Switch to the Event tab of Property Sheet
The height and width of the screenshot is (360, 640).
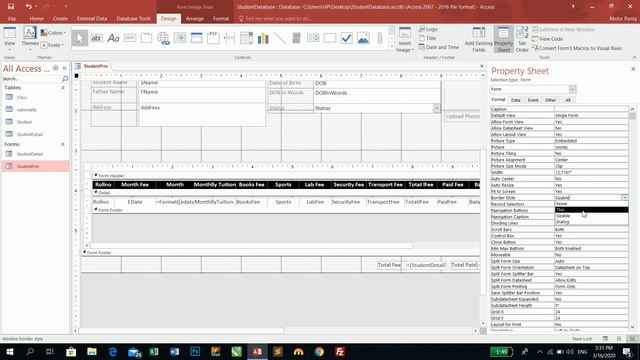click(533, 100)
